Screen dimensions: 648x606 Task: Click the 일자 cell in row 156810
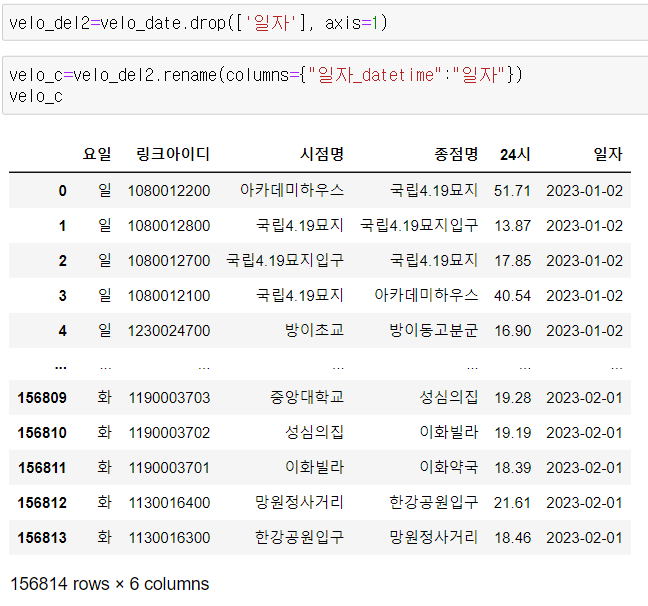(x=584, y=433)
